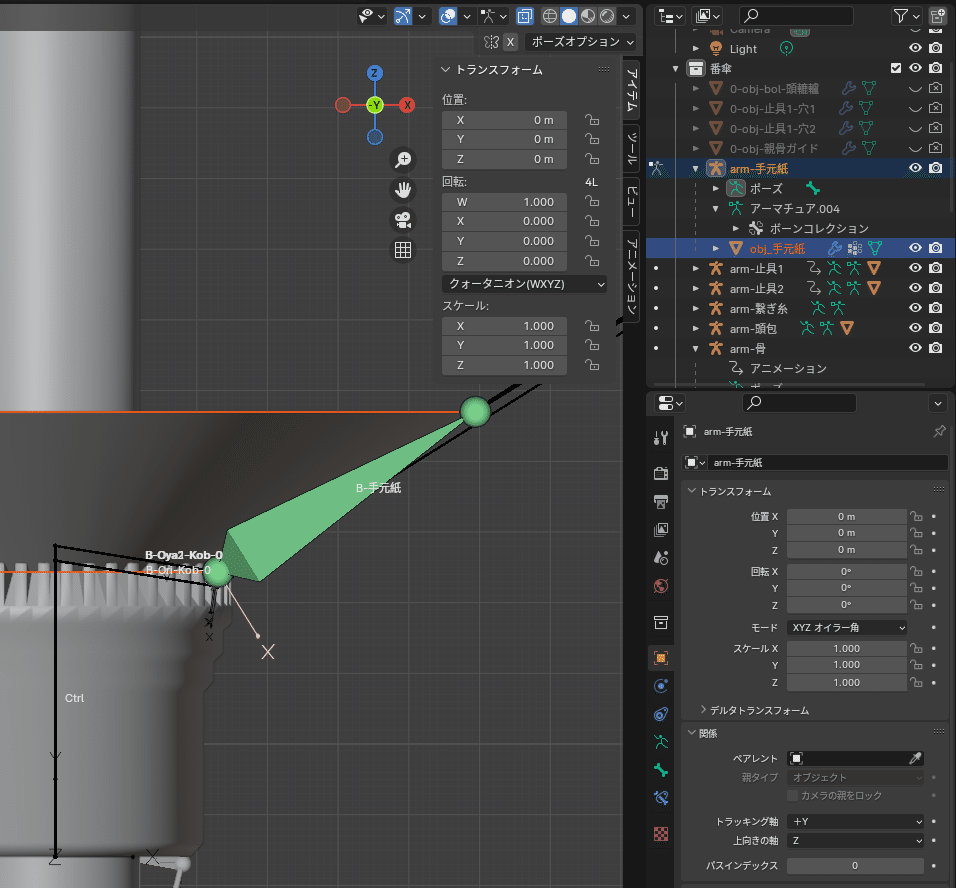Toggle lock on pose location X

(591, 120)
